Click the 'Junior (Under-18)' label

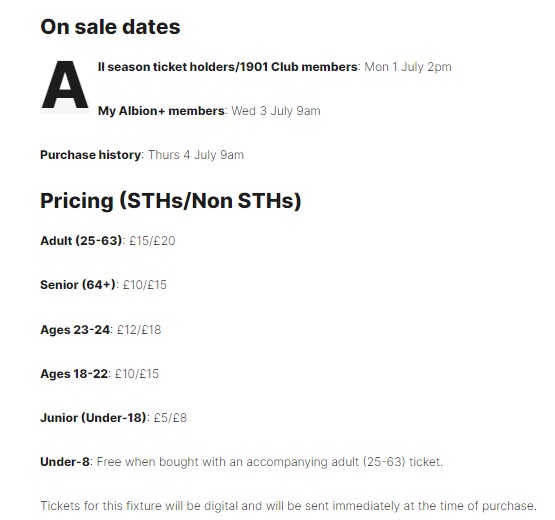(x=93, y=418)
